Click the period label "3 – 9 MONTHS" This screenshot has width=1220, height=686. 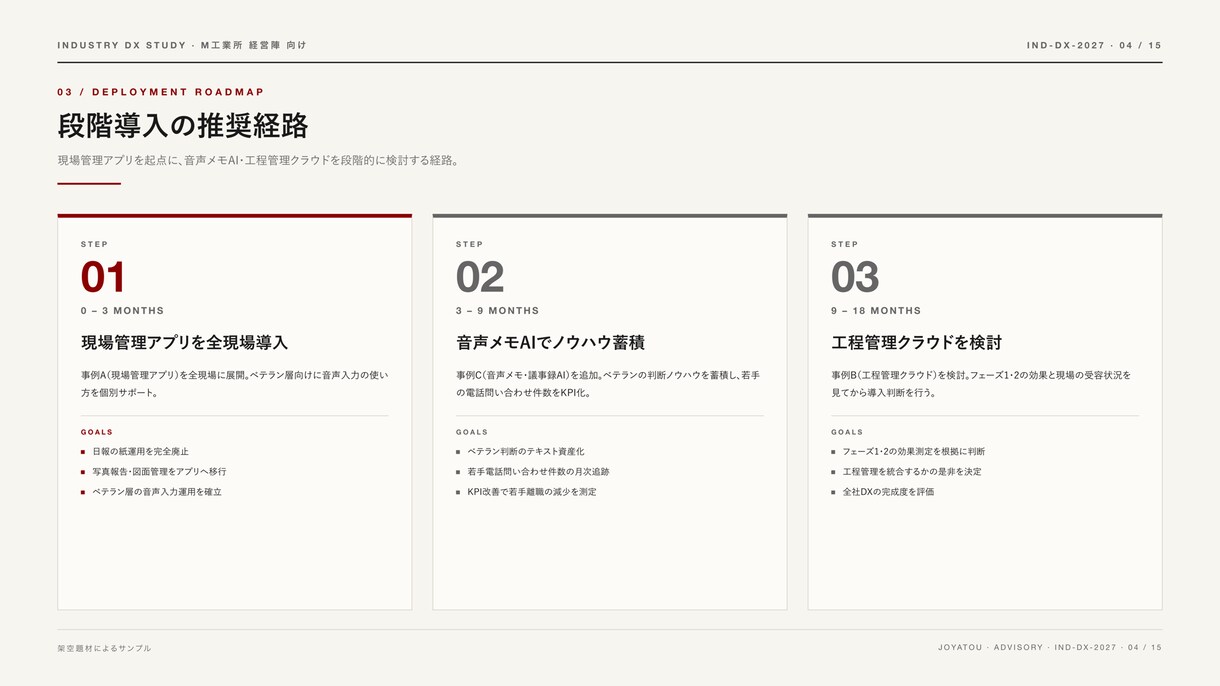(x=497, y=311)
